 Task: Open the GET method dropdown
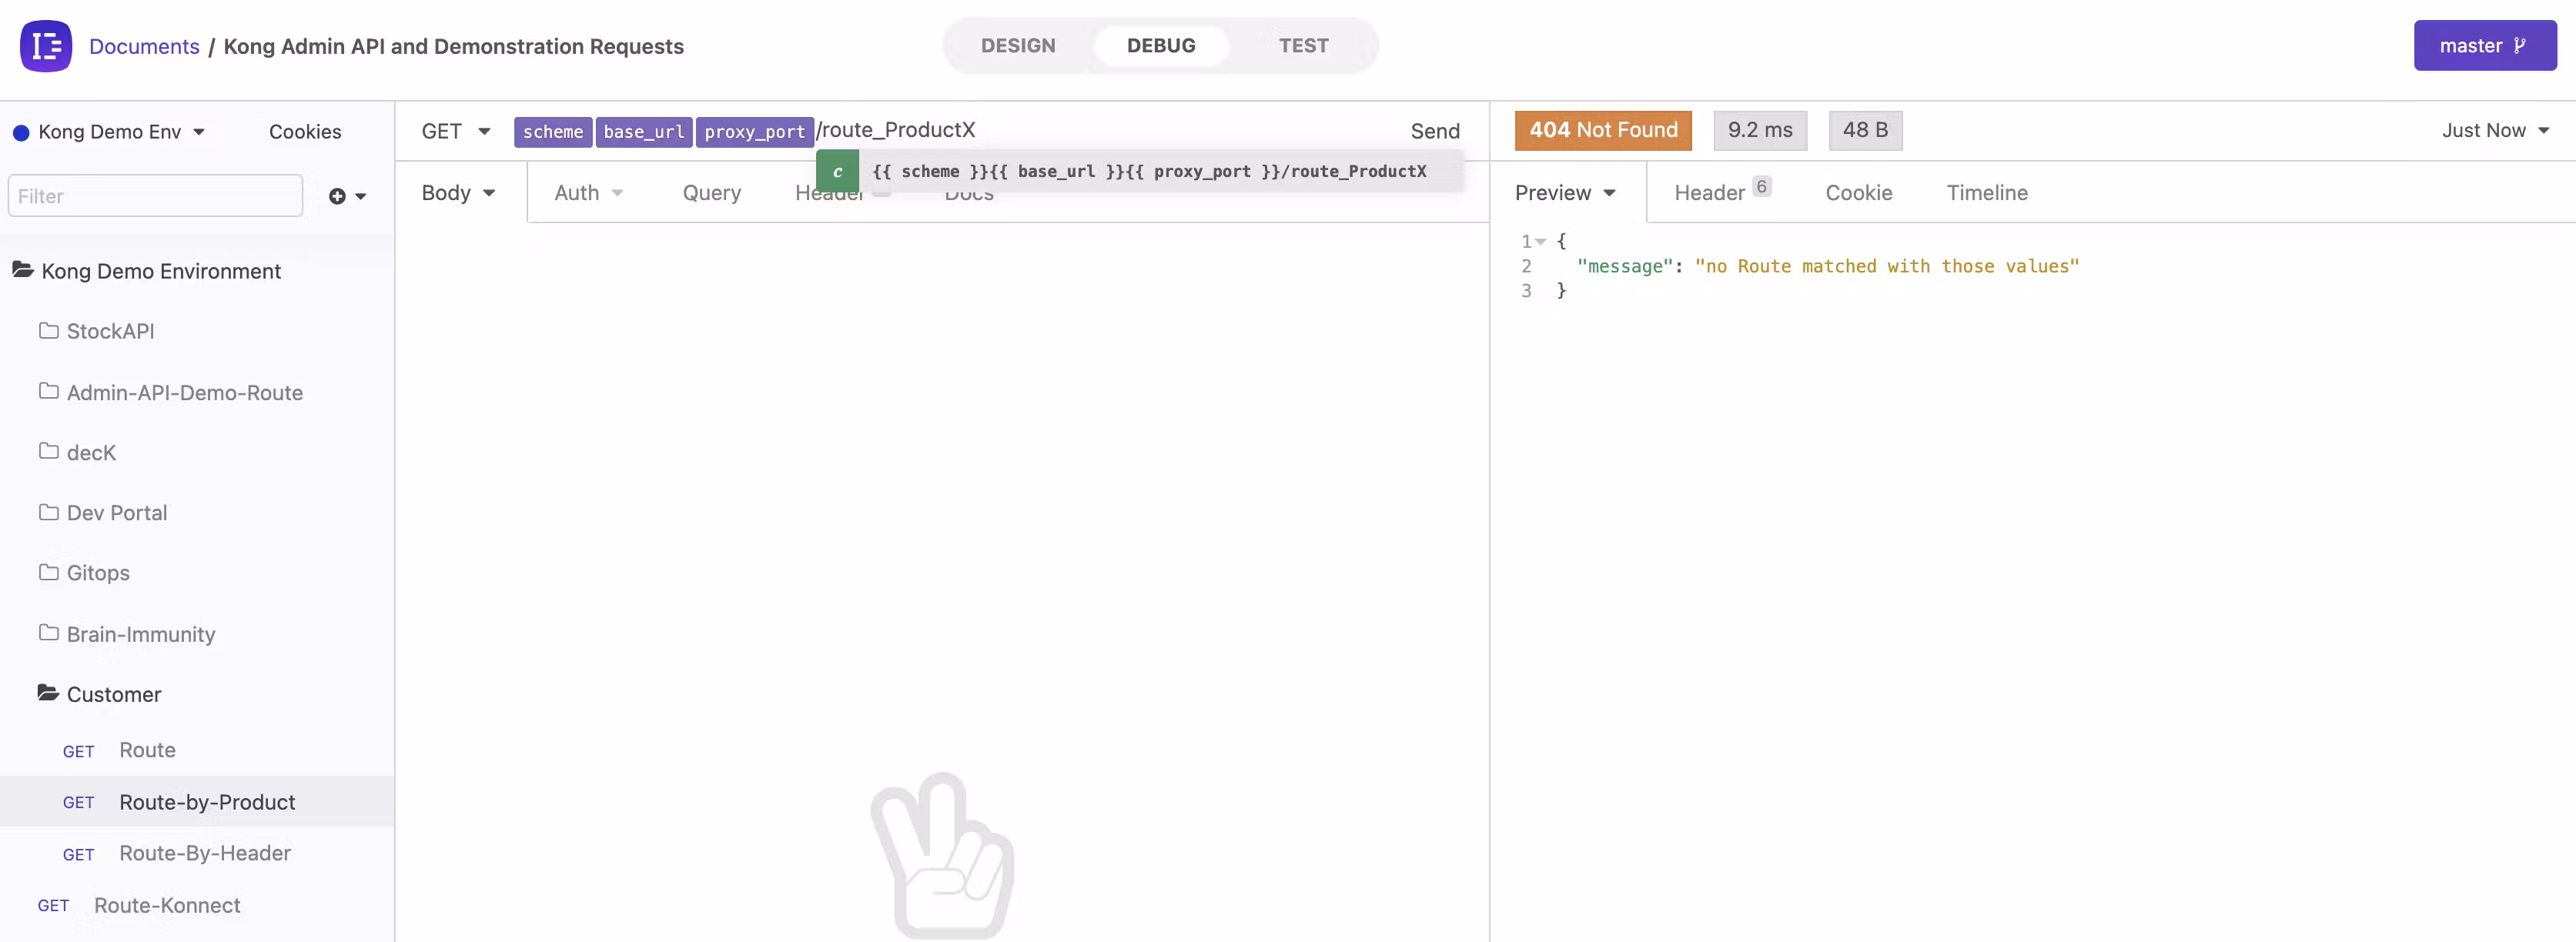tap(456, 131)
